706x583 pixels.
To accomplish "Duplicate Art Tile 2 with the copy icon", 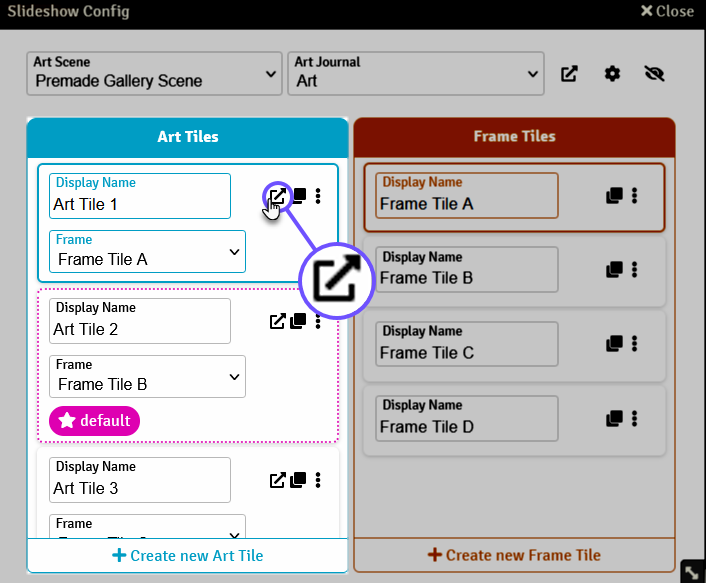I will (298, 321).
